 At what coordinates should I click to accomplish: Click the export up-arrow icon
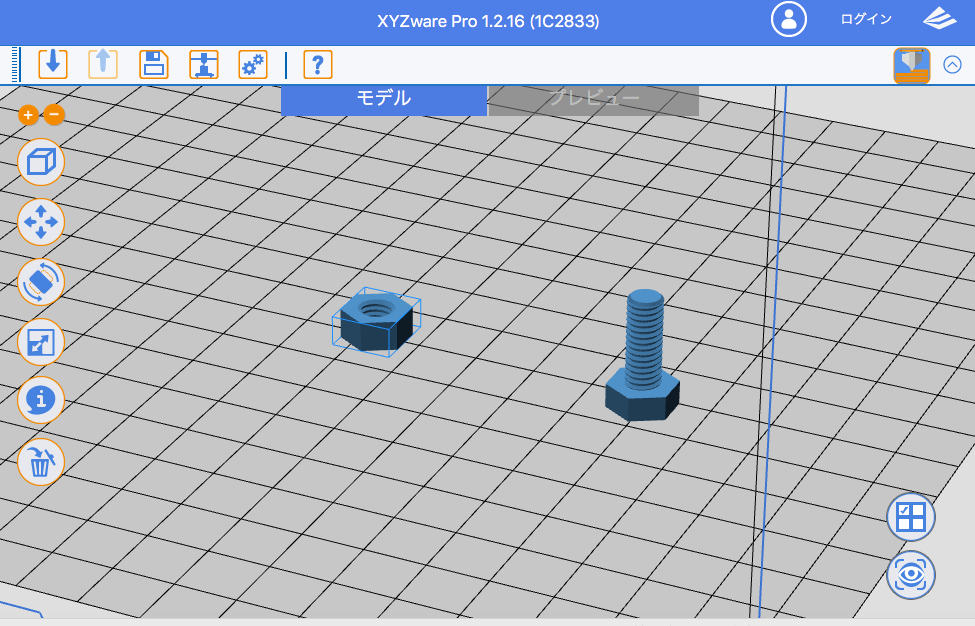coord(103,64)
